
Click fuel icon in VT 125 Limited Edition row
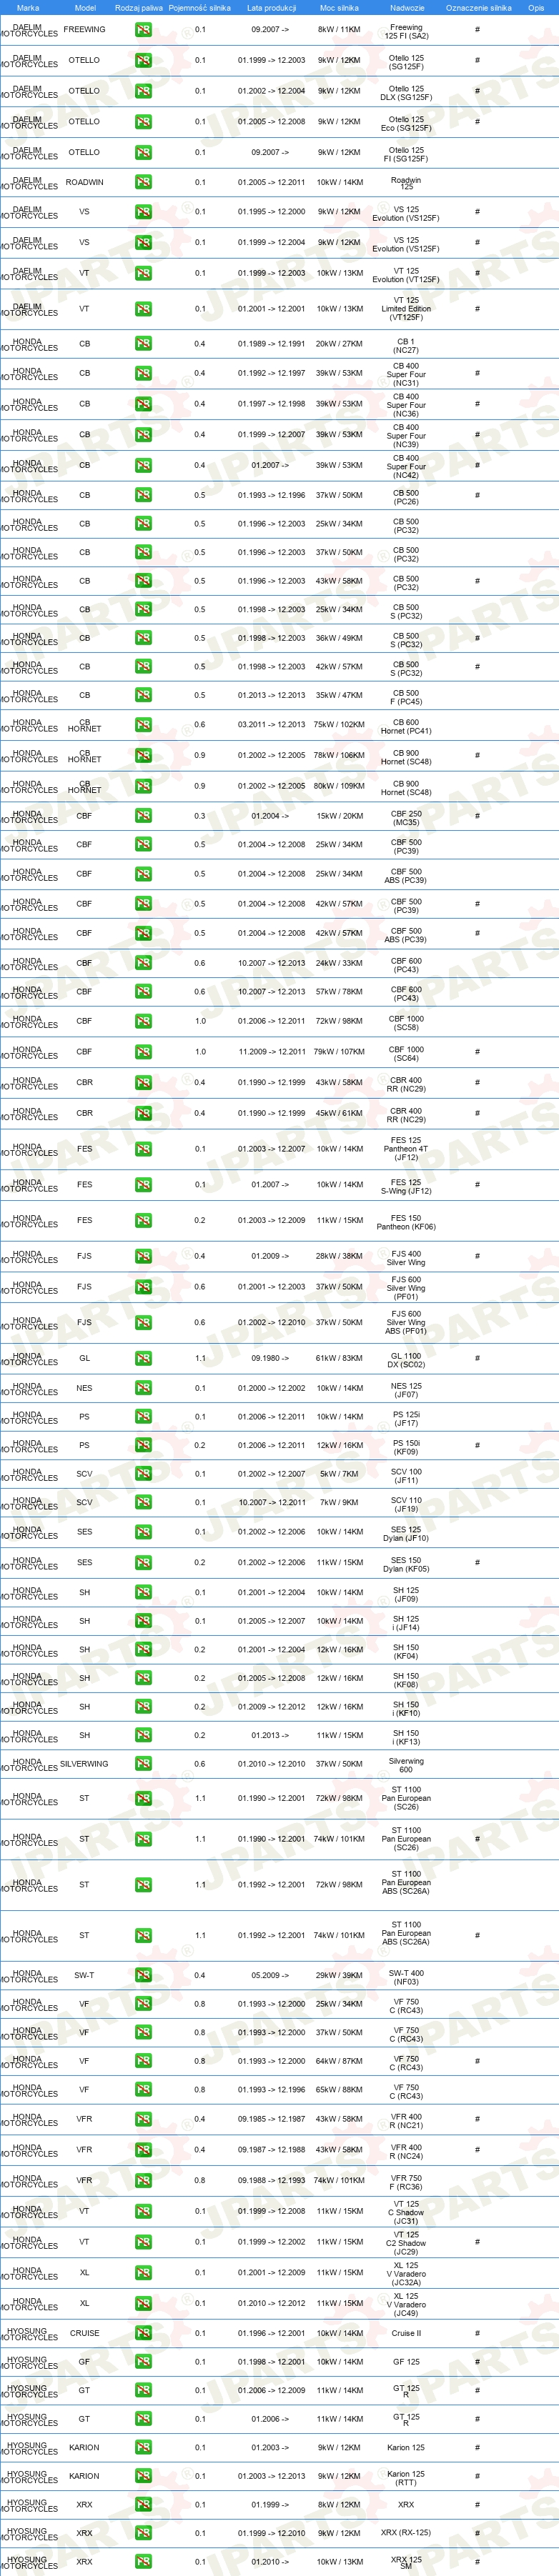click(143, 309)
